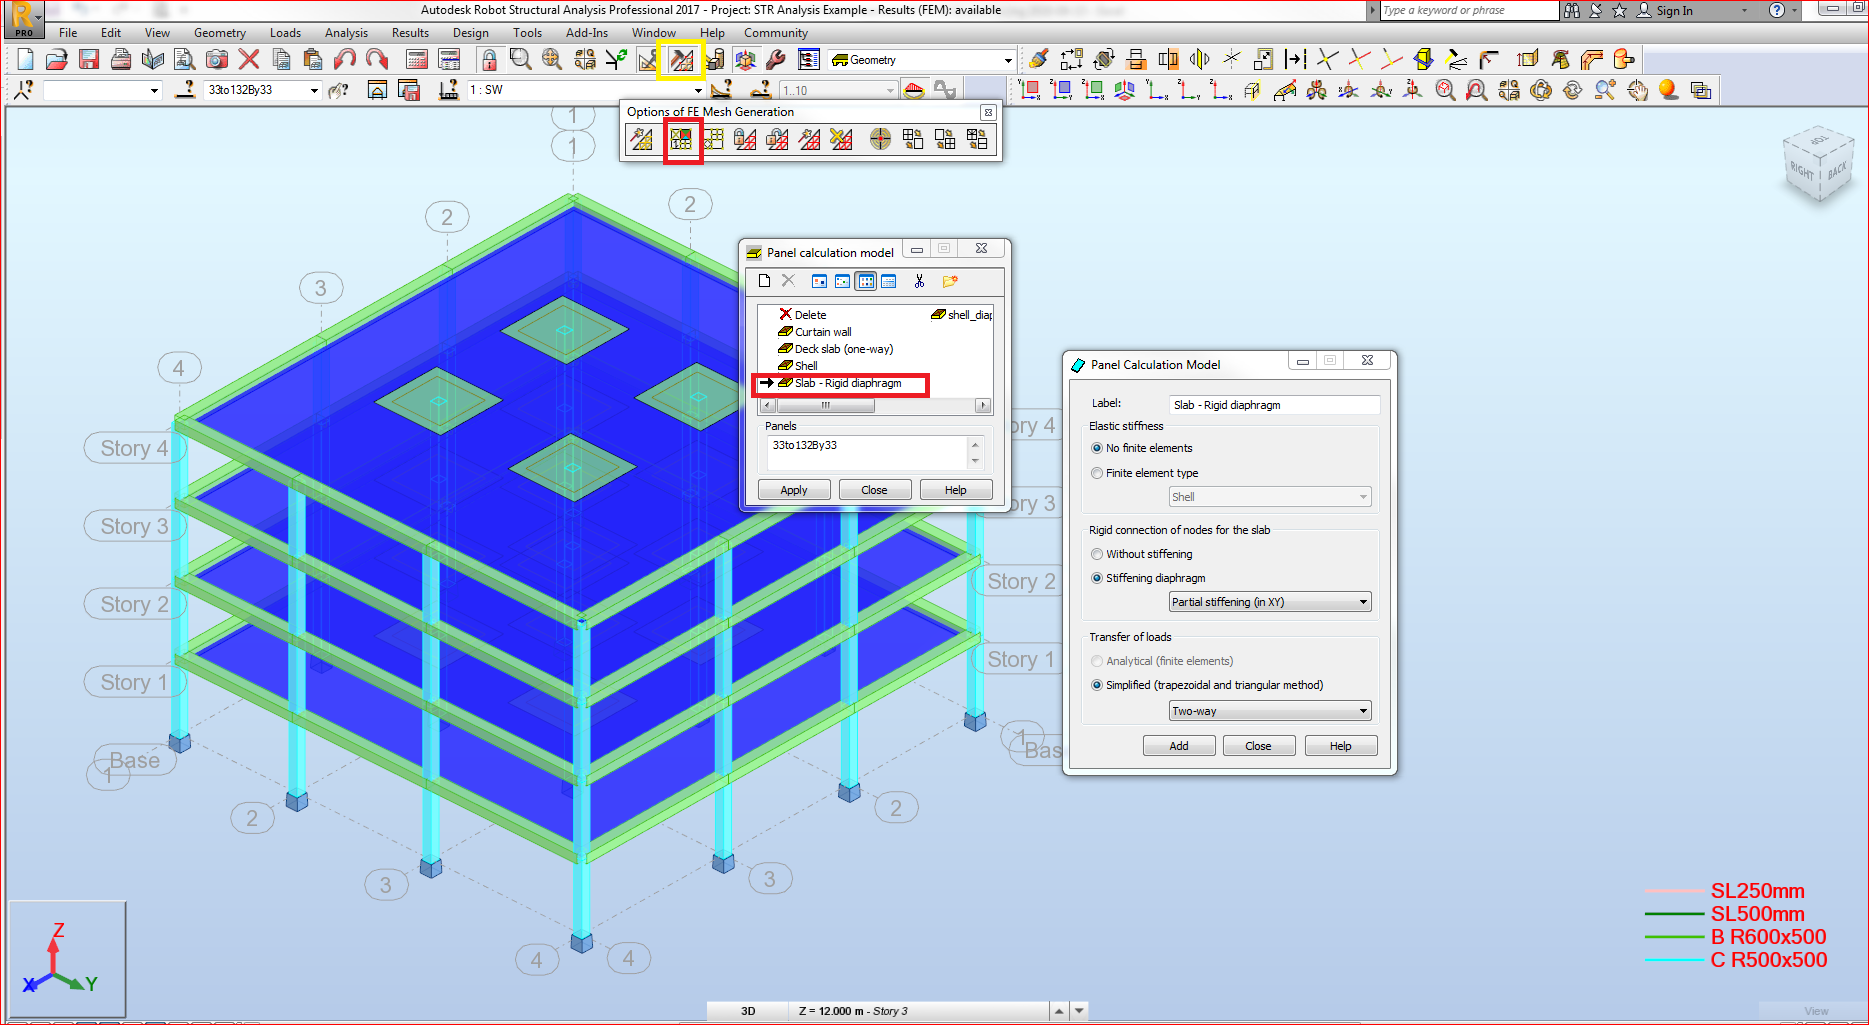The width and height of the screenshot is (1869, 1025).
Task: Open the empty node selection dropdown
Action: (x=154, y=90)
